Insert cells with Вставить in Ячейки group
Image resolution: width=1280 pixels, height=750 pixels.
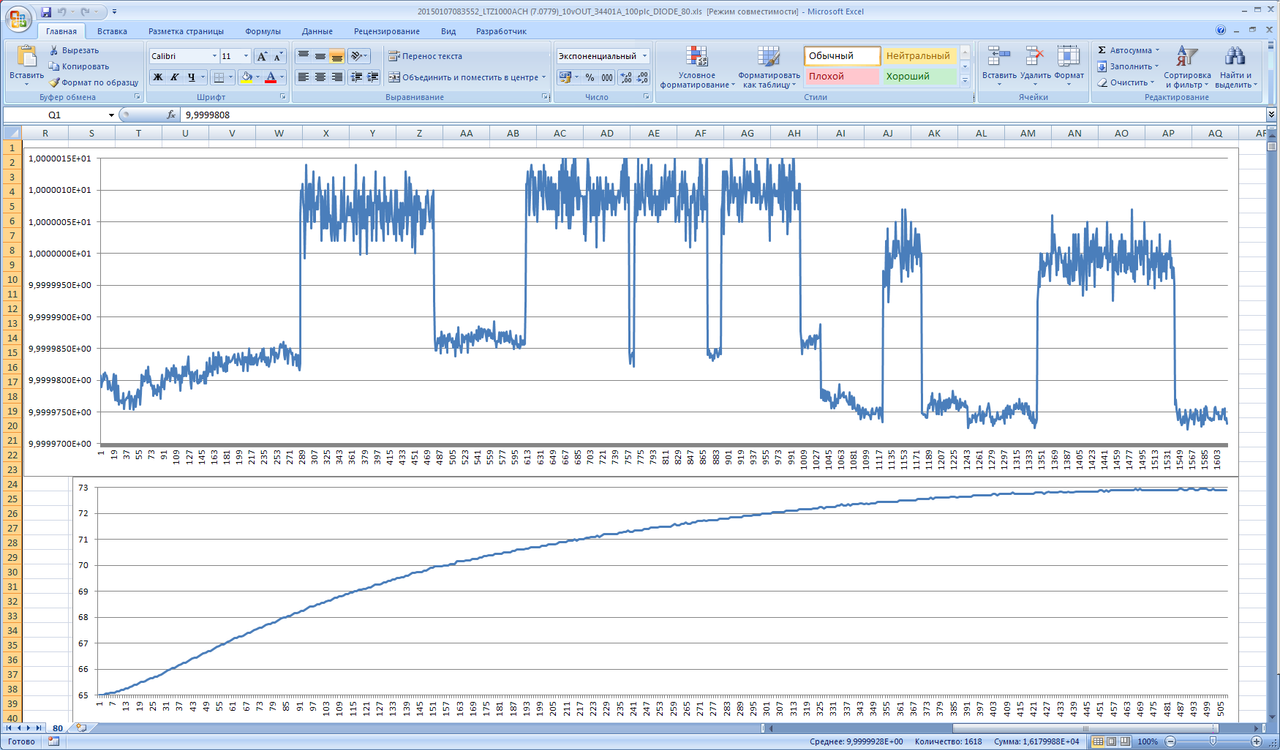click(999, 67)
